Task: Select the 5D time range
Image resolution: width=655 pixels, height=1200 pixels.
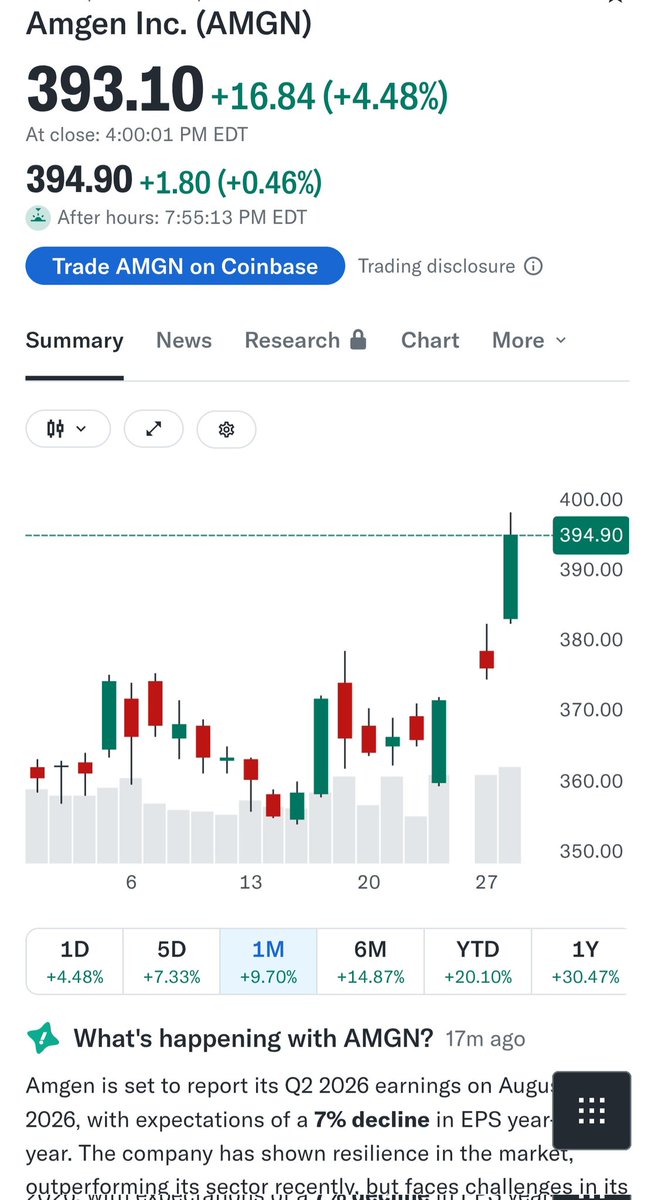Action: coord(171,962)
